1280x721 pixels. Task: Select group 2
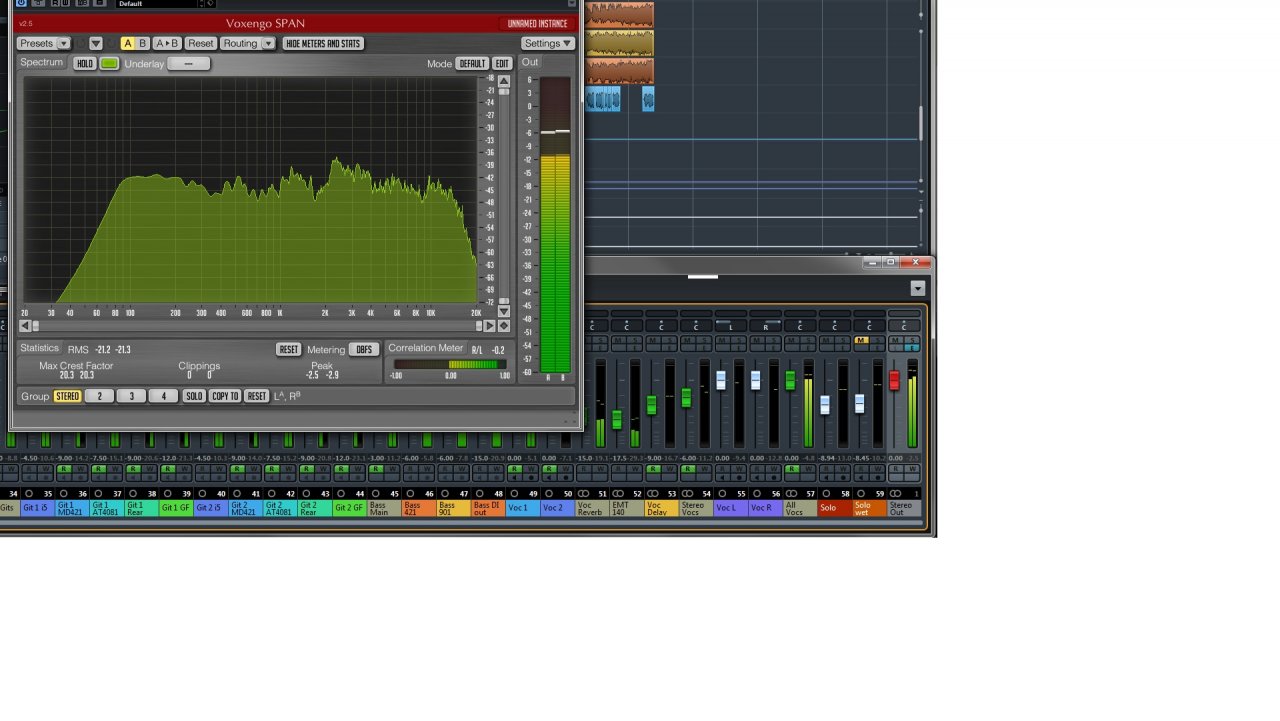[99, 397]
